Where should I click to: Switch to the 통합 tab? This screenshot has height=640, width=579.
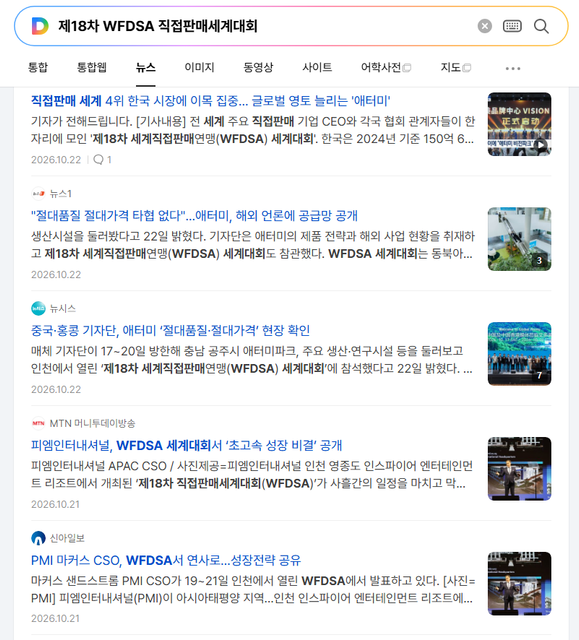point(38,67)
